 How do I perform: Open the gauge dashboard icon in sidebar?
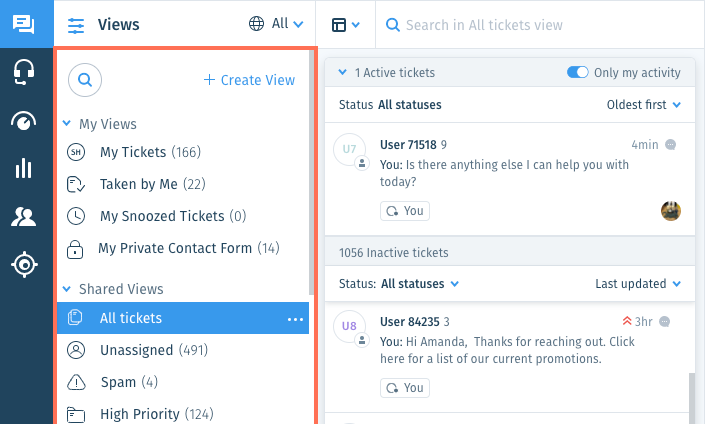click(x=24, y=121)
